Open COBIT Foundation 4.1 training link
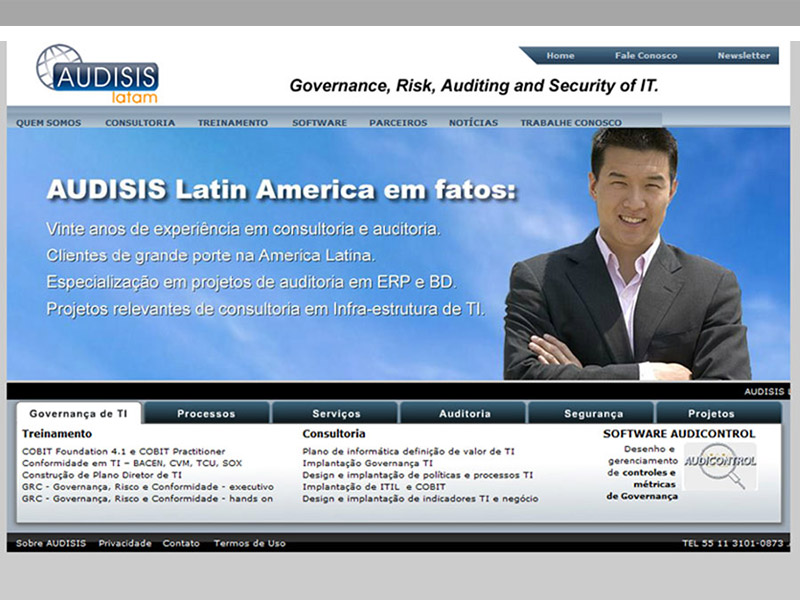Screen dimensions: 800x600 pos(123,452)
